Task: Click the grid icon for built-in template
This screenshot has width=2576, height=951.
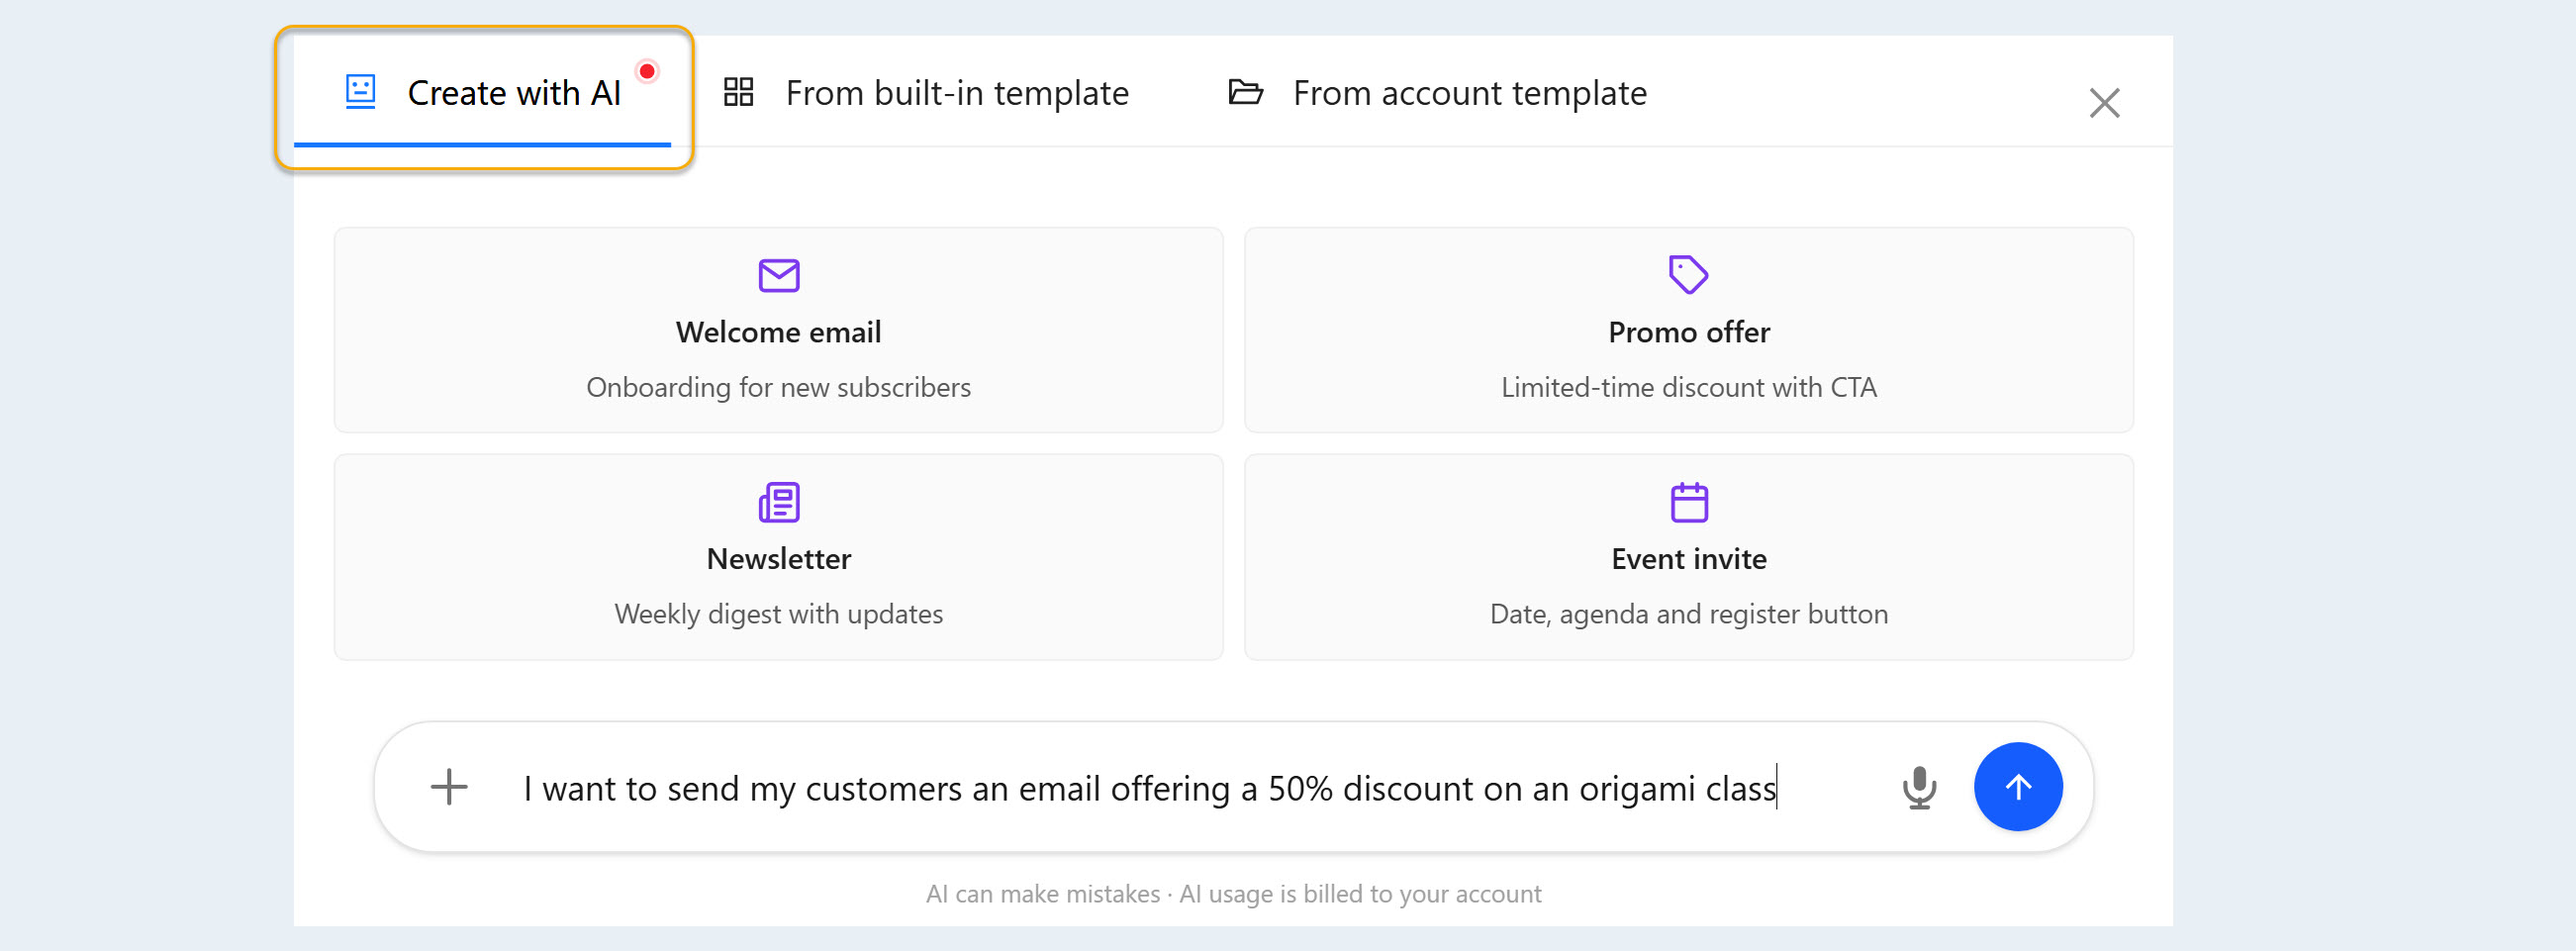Action: pyautogui.click(x=738, y=92)
